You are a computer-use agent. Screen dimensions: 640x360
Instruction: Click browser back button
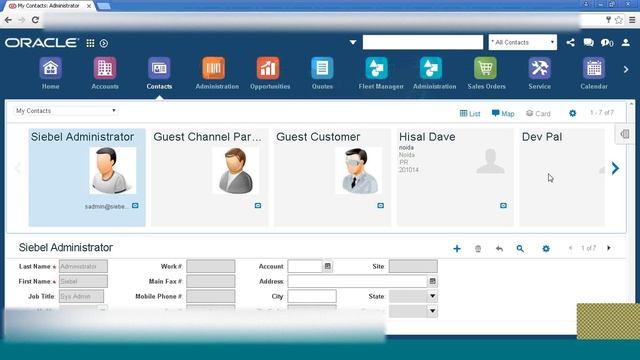[8, 20]
